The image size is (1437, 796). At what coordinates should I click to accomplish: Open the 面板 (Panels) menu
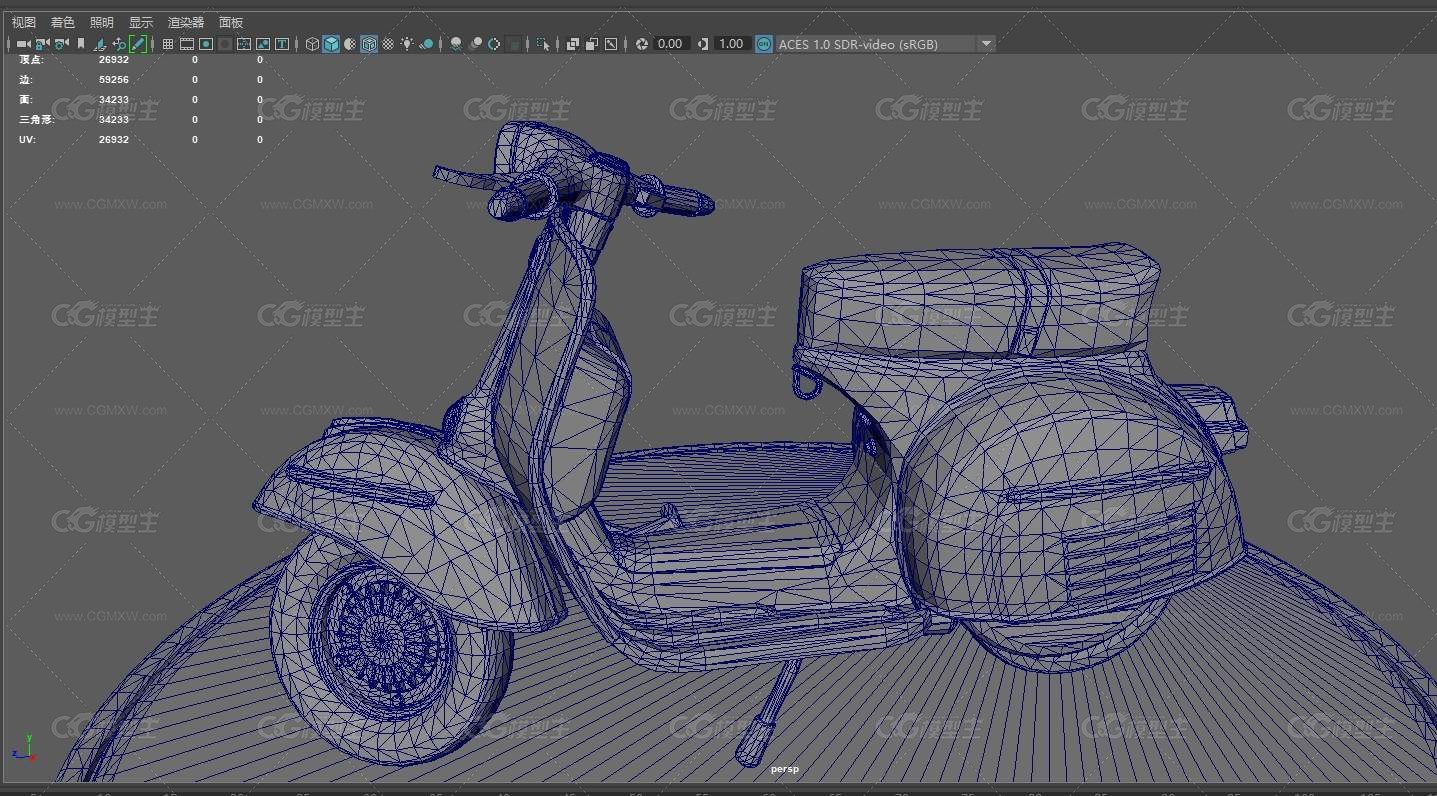pyautogui.click(x=231, y=22)
